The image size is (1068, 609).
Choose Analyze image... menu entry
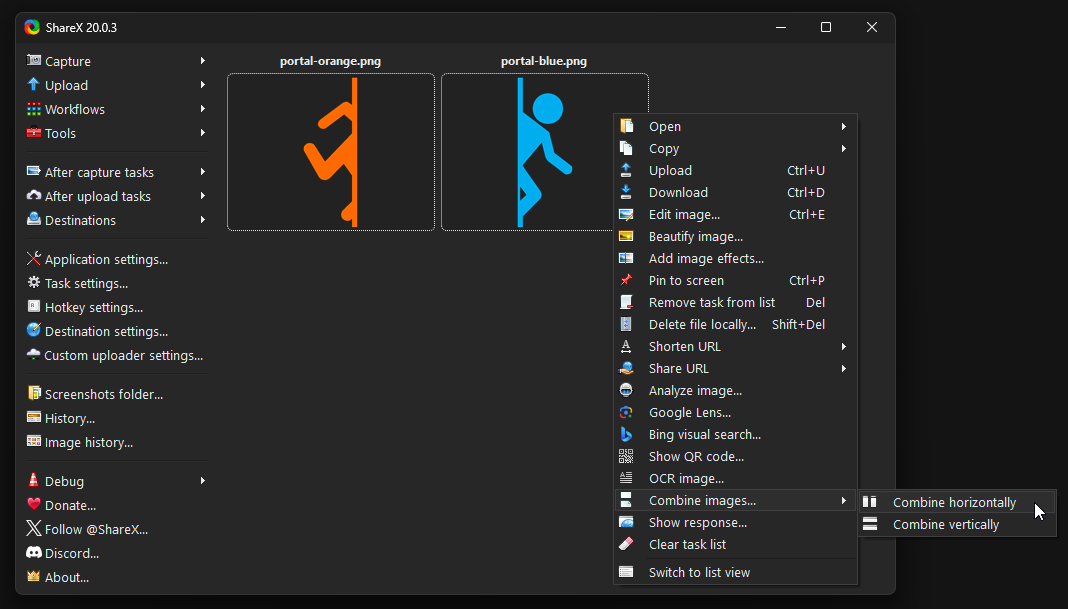[736, 390]
